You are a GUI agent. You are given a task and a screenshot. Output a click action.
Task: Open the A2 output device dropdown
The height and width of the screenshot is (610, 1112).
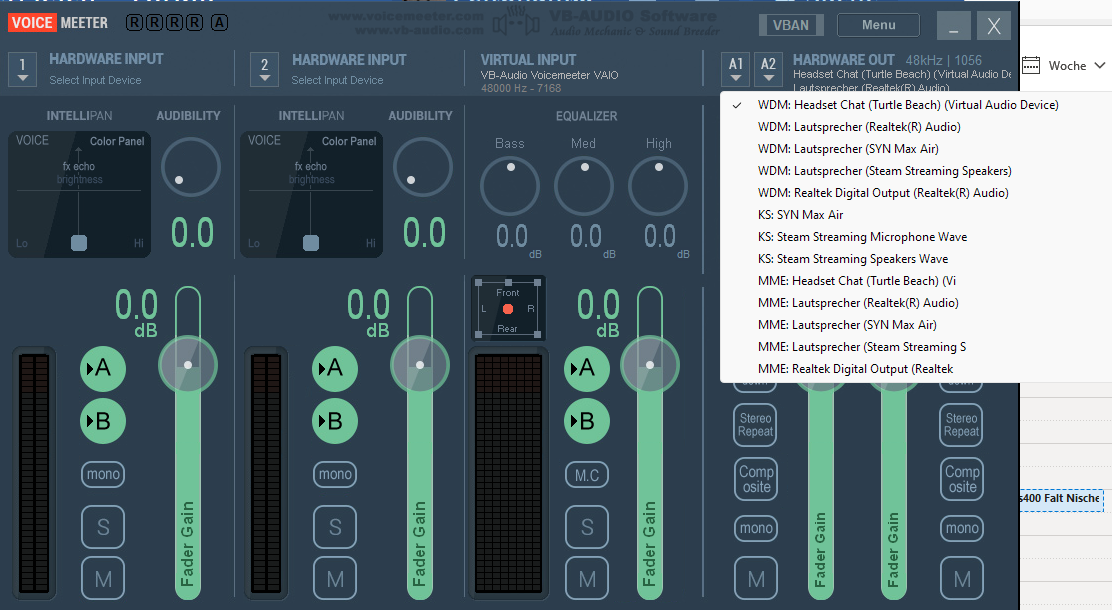click(768, 69)
